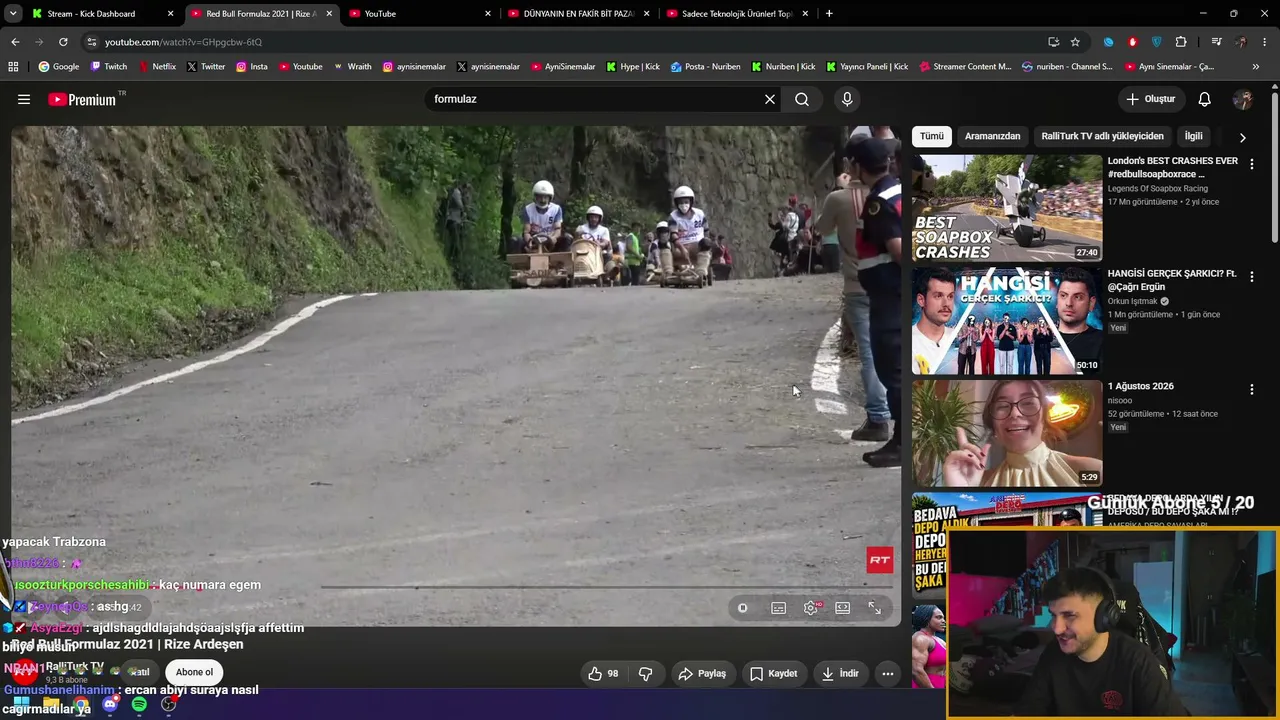This screenshot has width=1280, height=720.
Task: Open options for London's BEST CRASHES video
Action: 1251,164
